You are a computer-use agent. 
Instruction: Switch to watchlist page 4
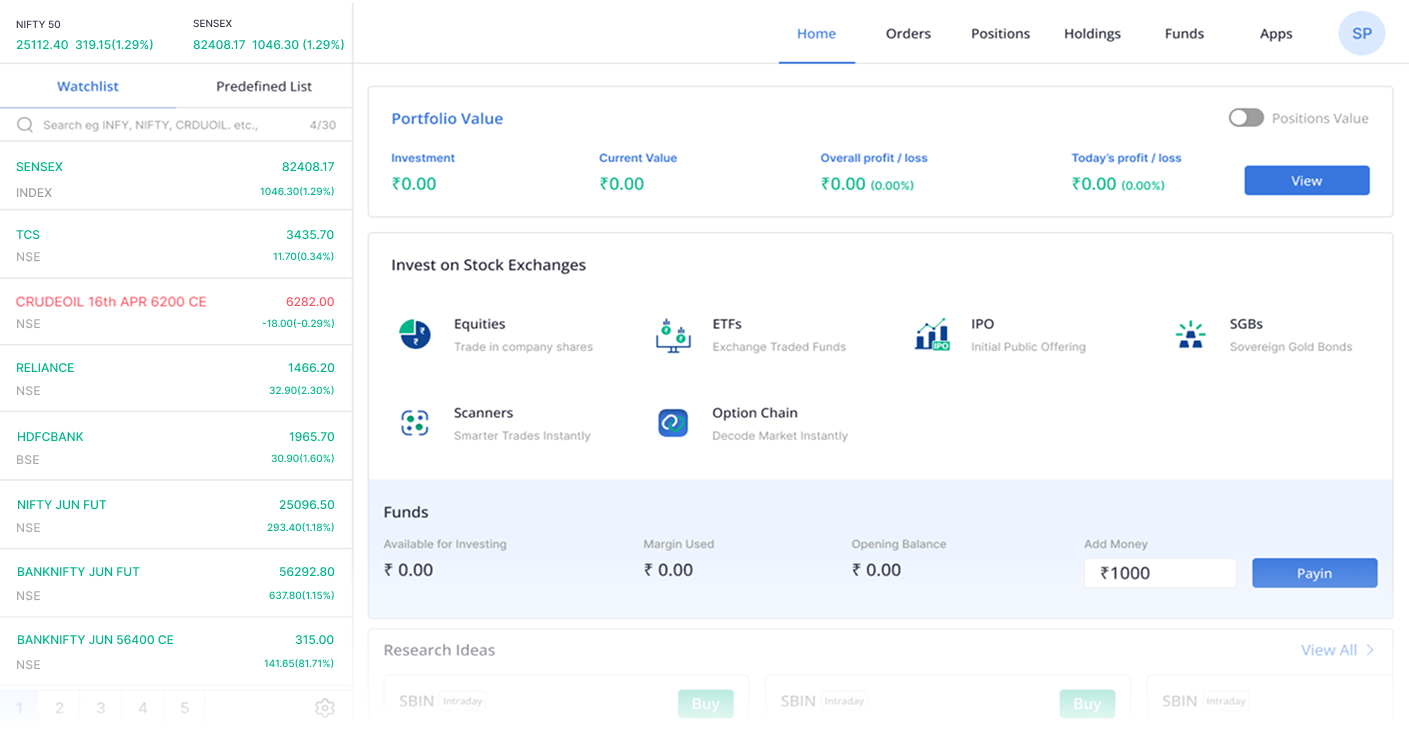[x=143, y=707]
